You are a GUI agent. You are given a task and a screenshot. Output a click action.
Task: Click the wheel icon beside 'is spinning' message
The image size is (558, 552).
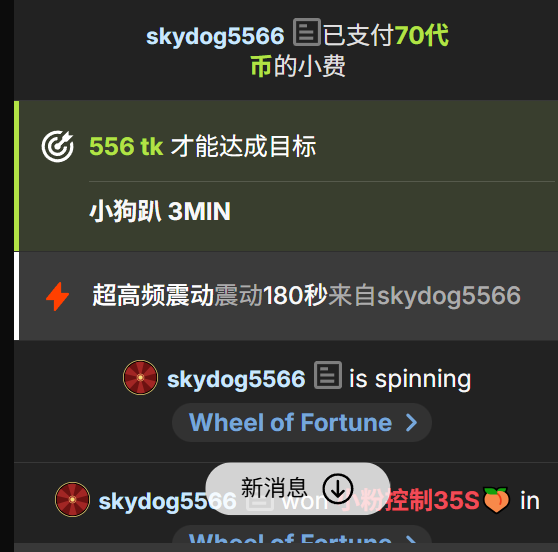141,378
